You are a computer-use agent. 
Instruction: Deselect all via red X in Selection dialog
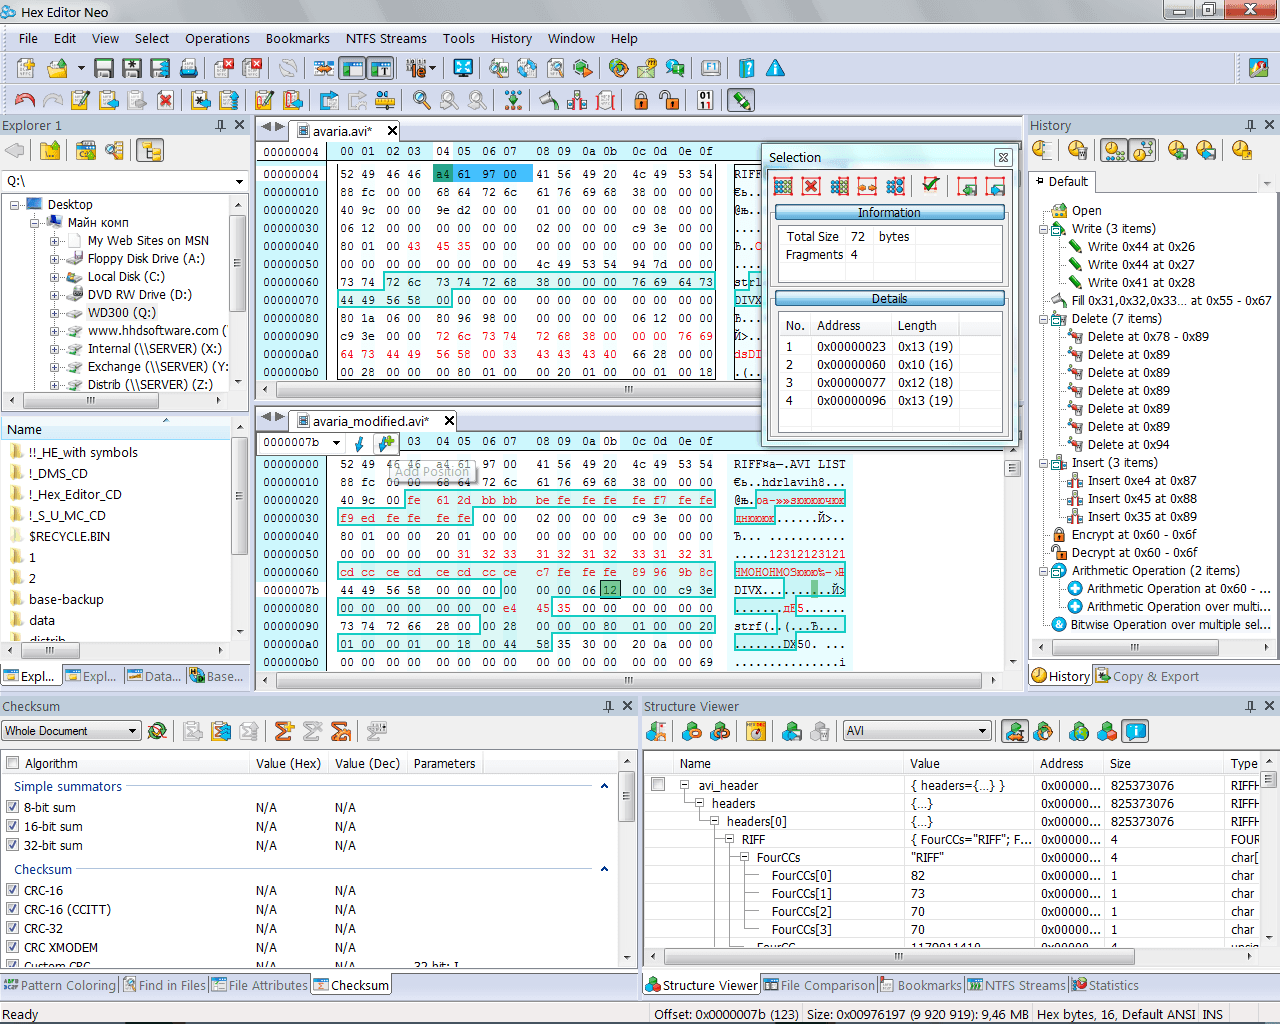coord(810,186)
